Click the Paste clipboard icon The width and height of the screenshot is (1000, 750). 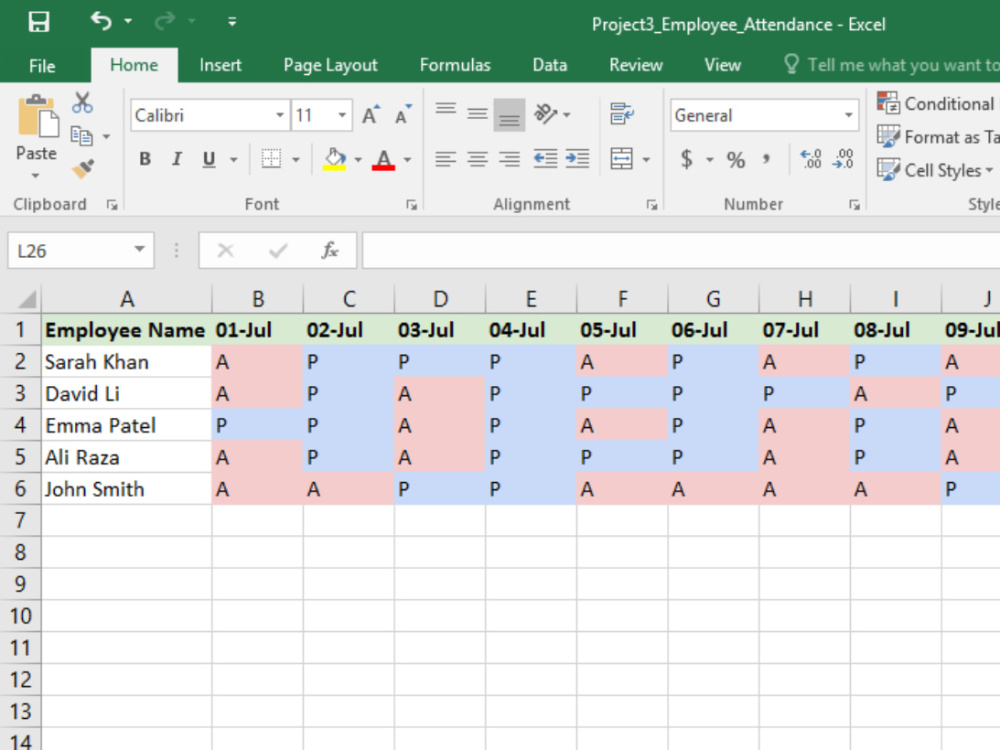pos(37,117)
